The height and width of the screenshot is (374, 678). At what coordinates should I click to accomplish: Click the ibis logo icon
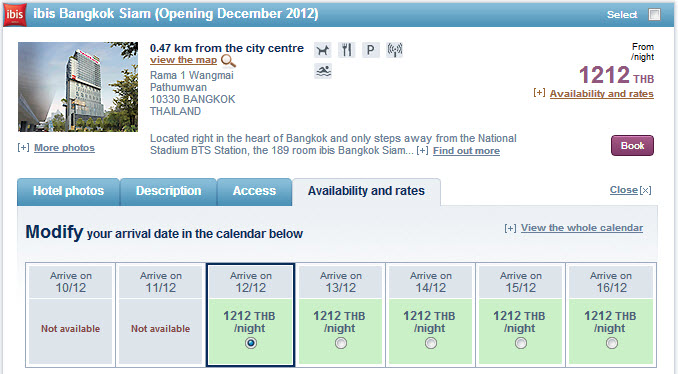15,14
